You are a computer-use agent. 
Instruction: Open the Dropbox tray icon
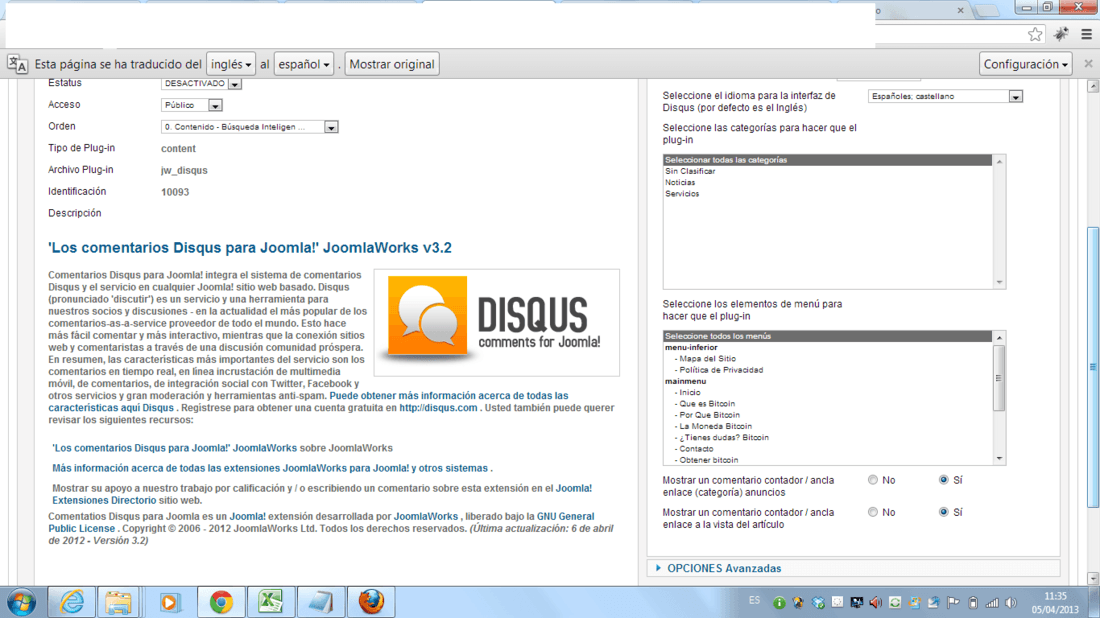click(x=817, y=603)
